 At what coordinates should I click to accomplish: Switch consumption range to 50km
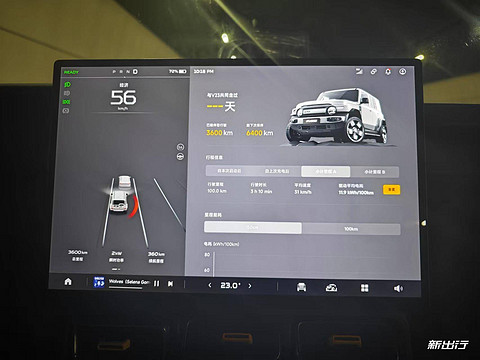(253, 228)
